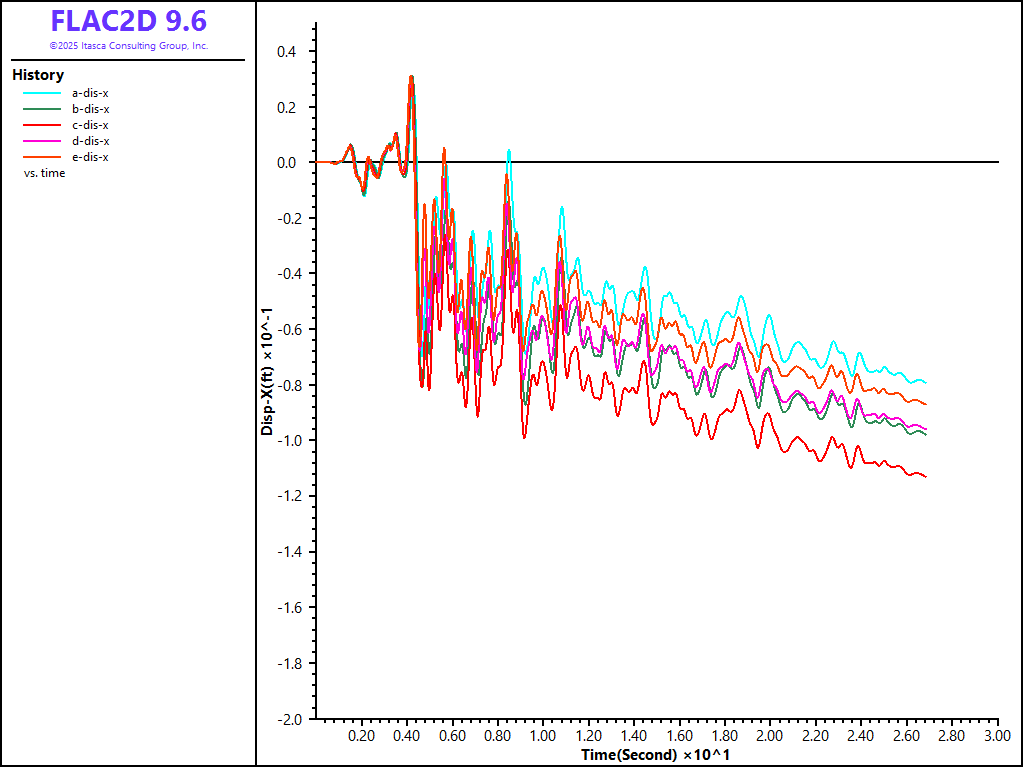The width and height of the screenshot is (1024, 768).
Task: Click the magenta line swatch for d-dis-x
Action: 40,141
